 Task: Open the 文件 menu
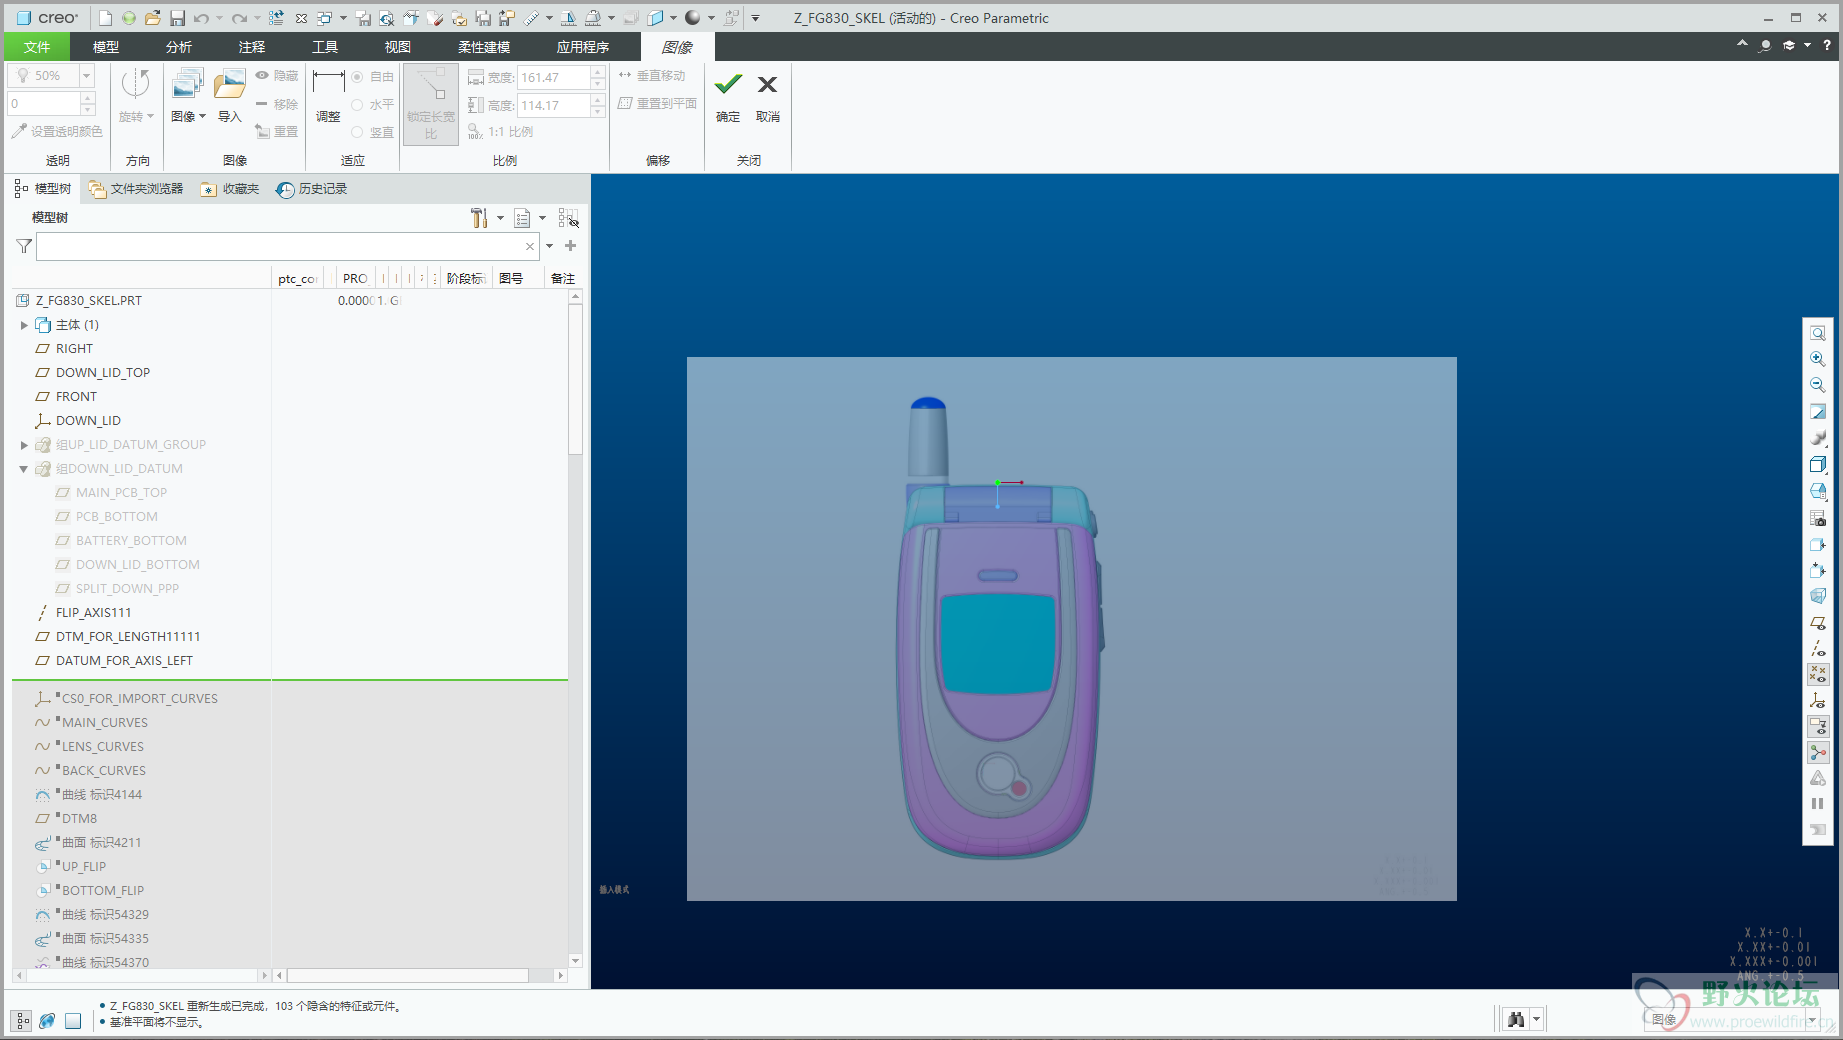tap(37, 47)
